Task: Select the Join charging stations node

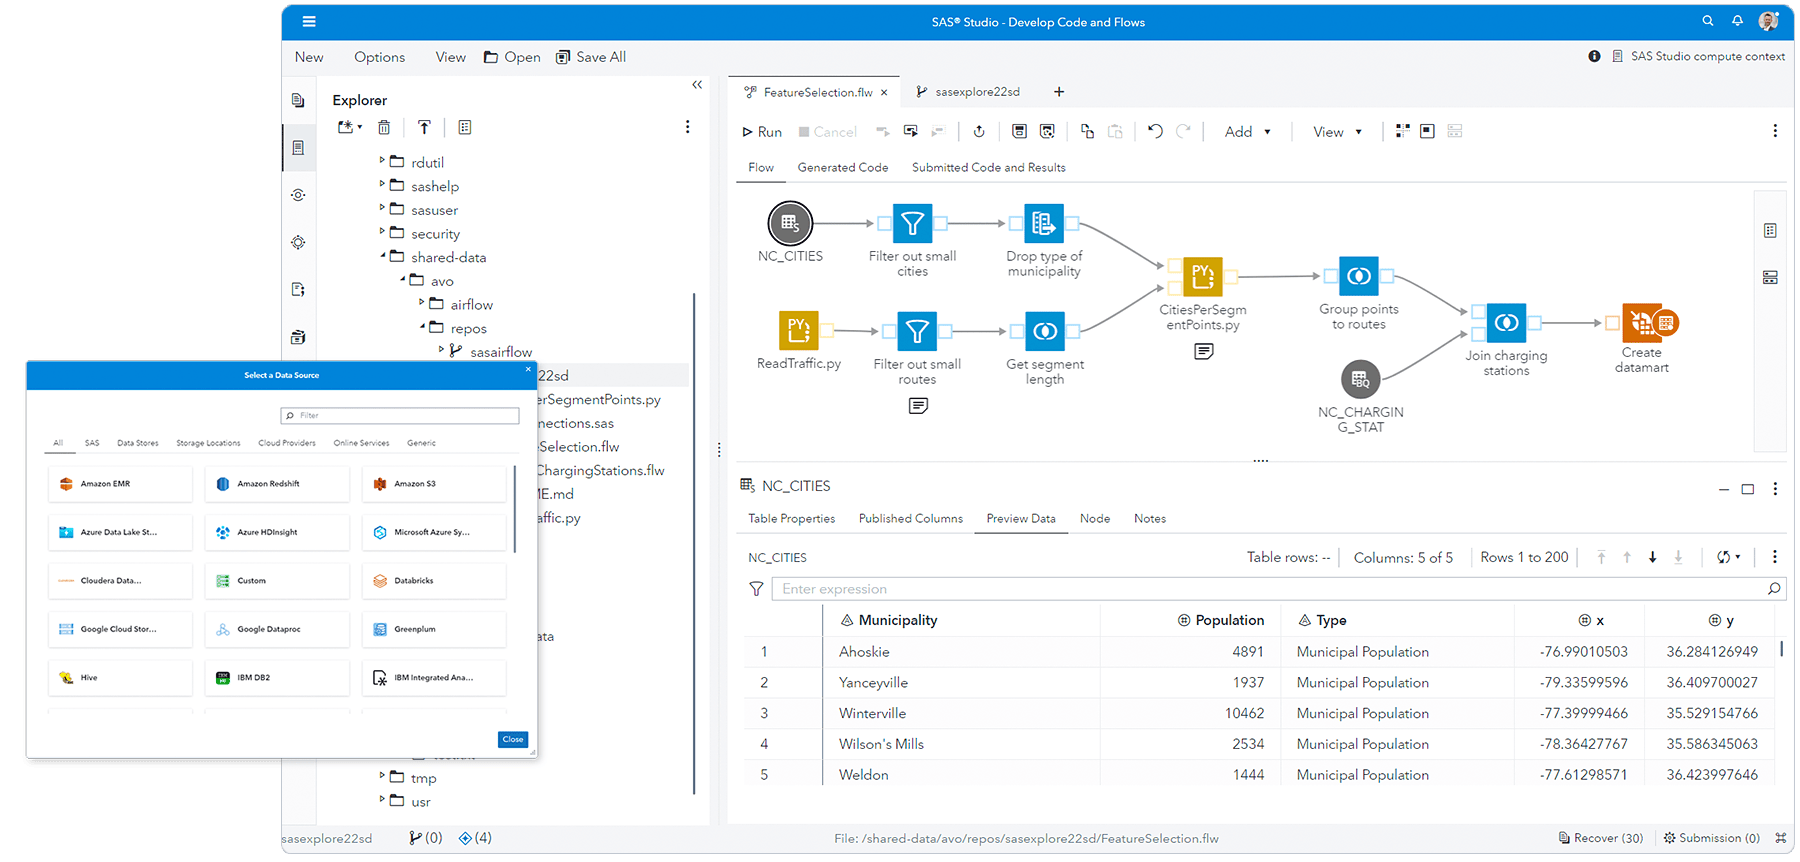Action: tap(1506, 322)
